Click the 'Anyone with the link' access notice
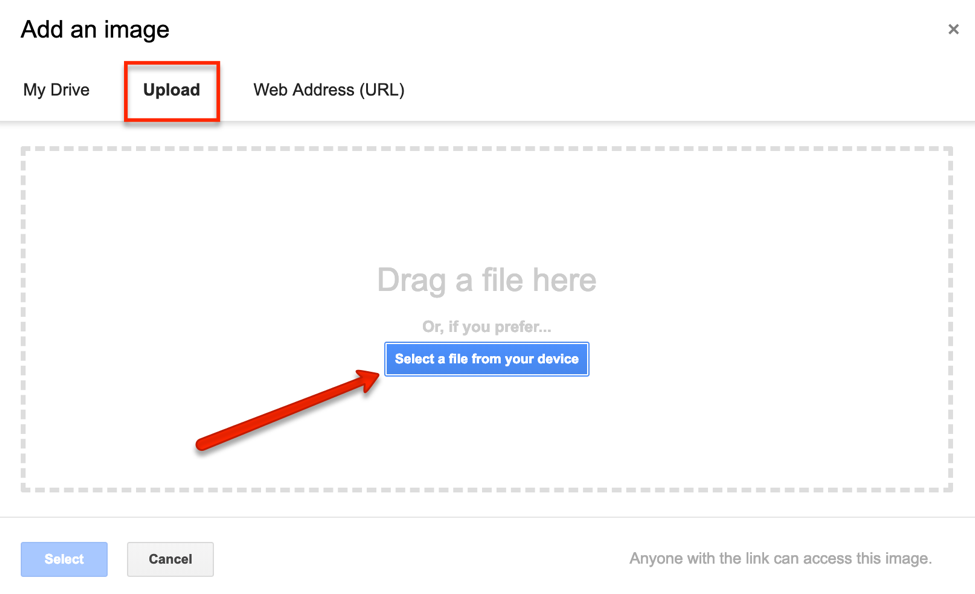 point(780,559)
